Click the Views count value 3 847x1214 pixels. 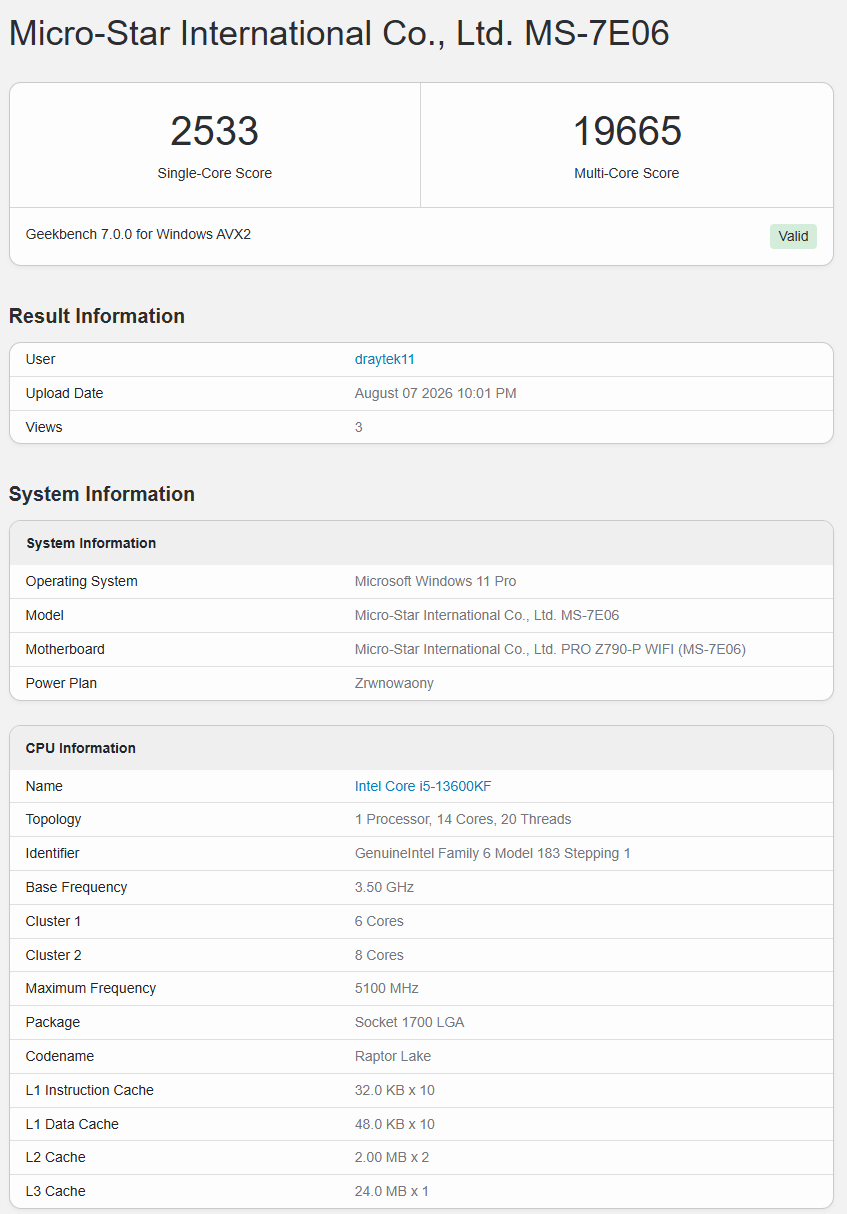tap(359, 427)
